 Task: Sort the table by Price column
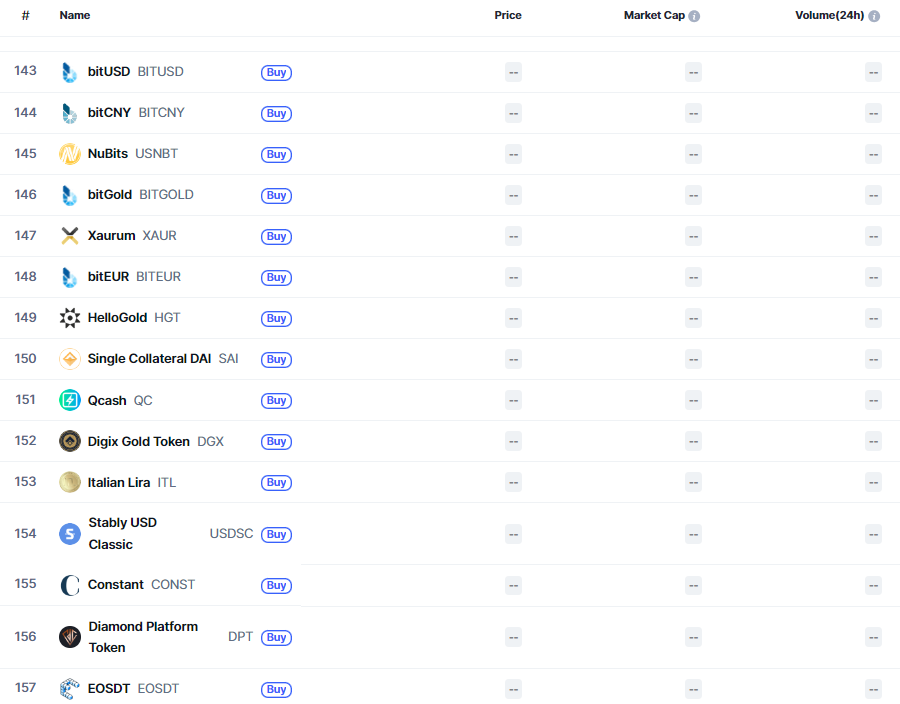tap(508, 15)
